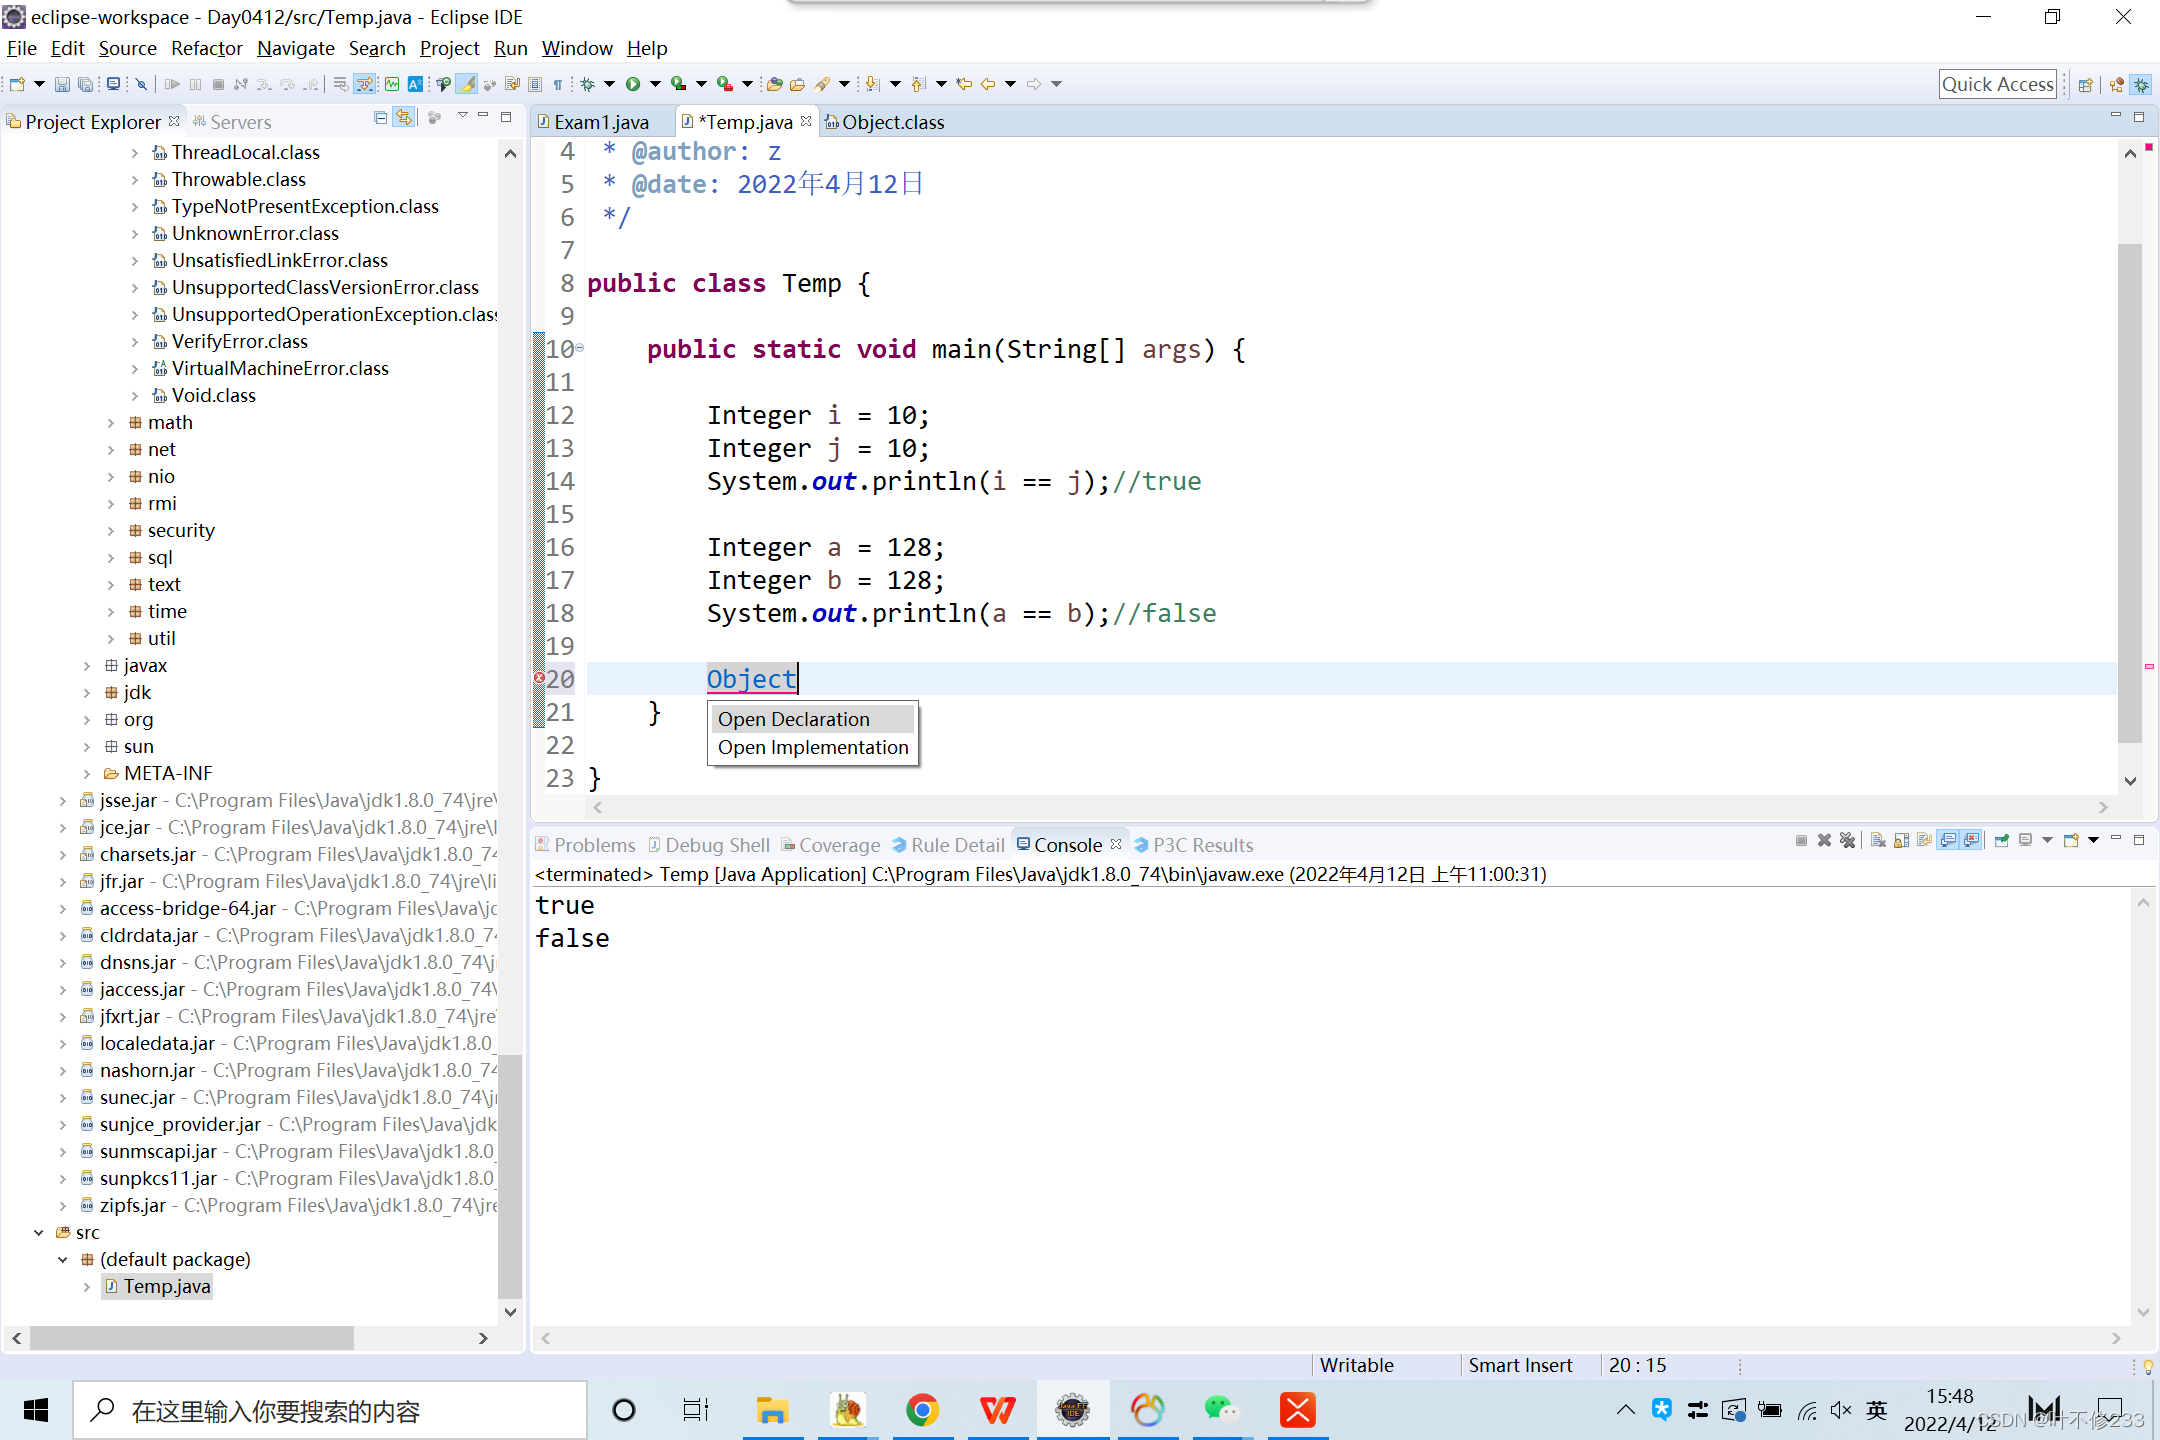
Task: Toggle Mark Occurrences highlighter in toolbar
Action: click(x=467, y=84)
